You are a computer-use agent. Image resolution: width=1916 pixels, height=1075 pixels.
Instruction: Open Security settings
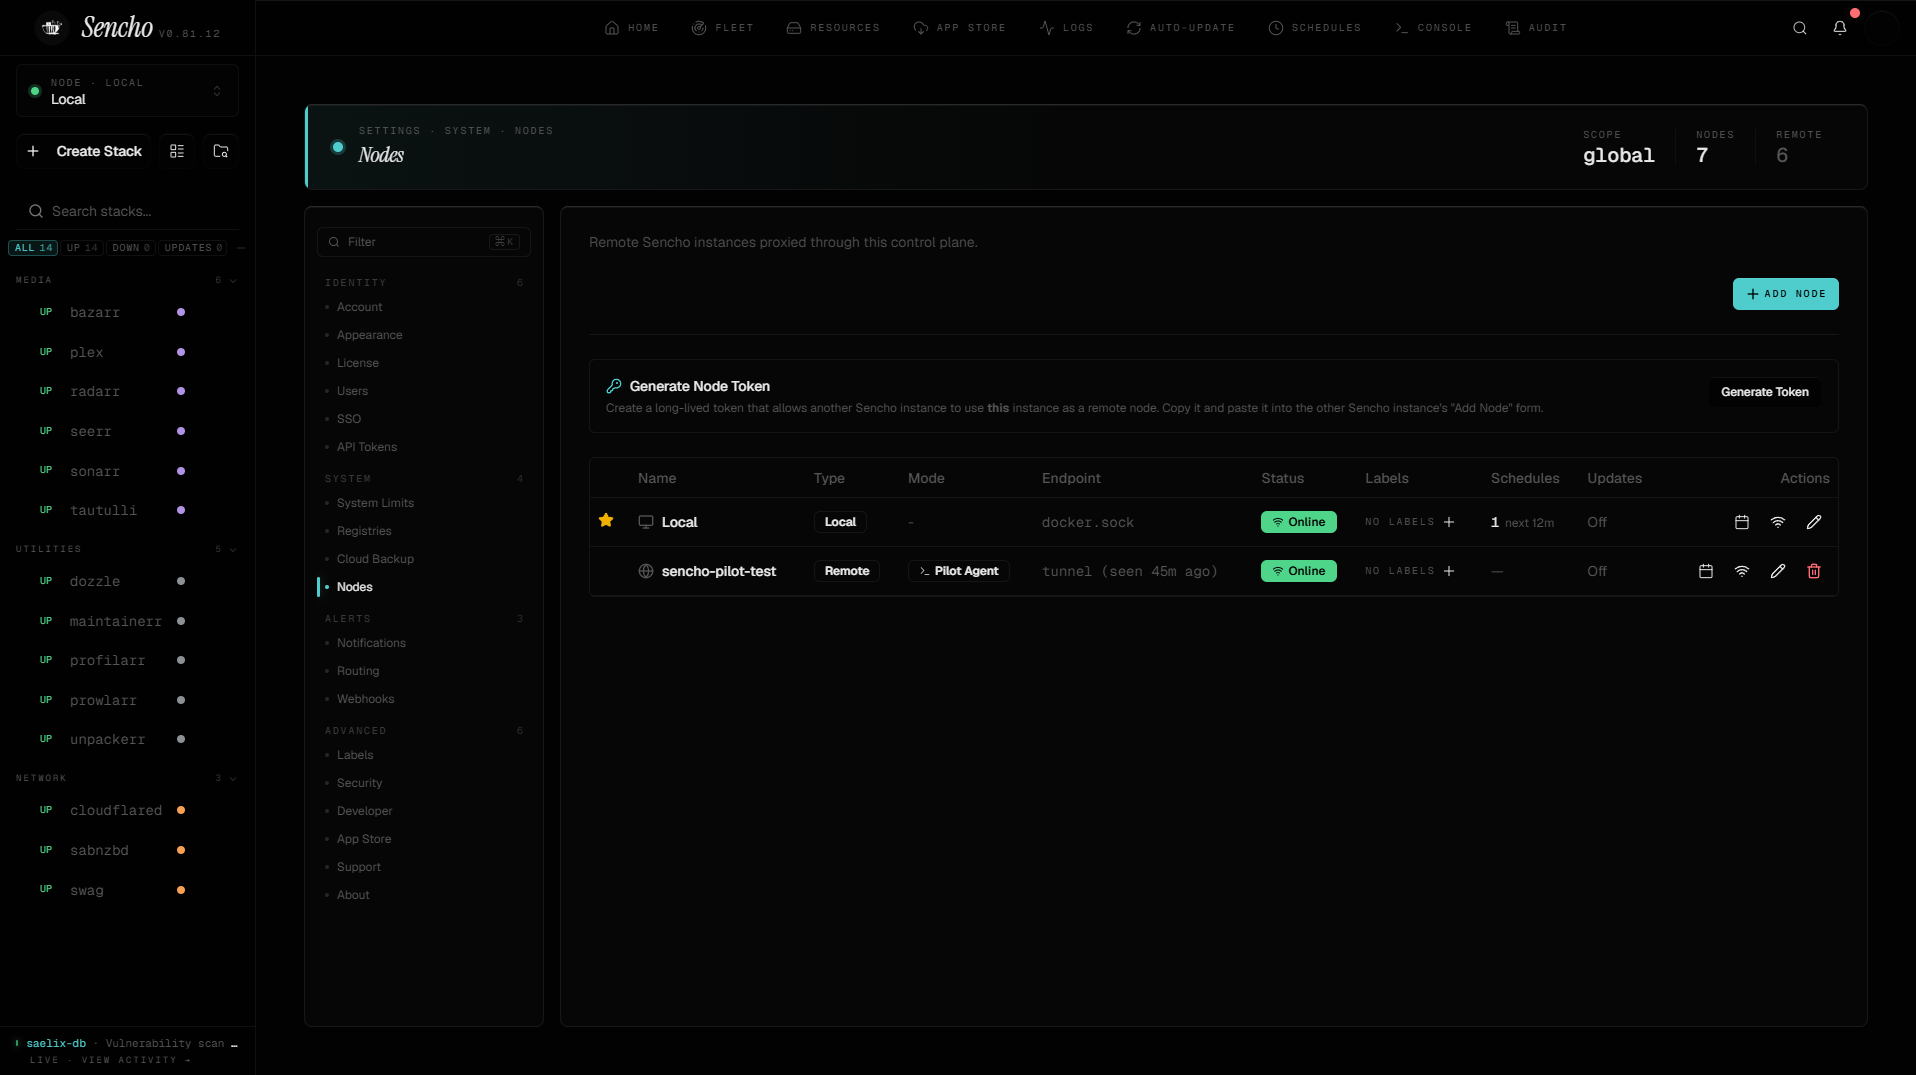(360, 783)
